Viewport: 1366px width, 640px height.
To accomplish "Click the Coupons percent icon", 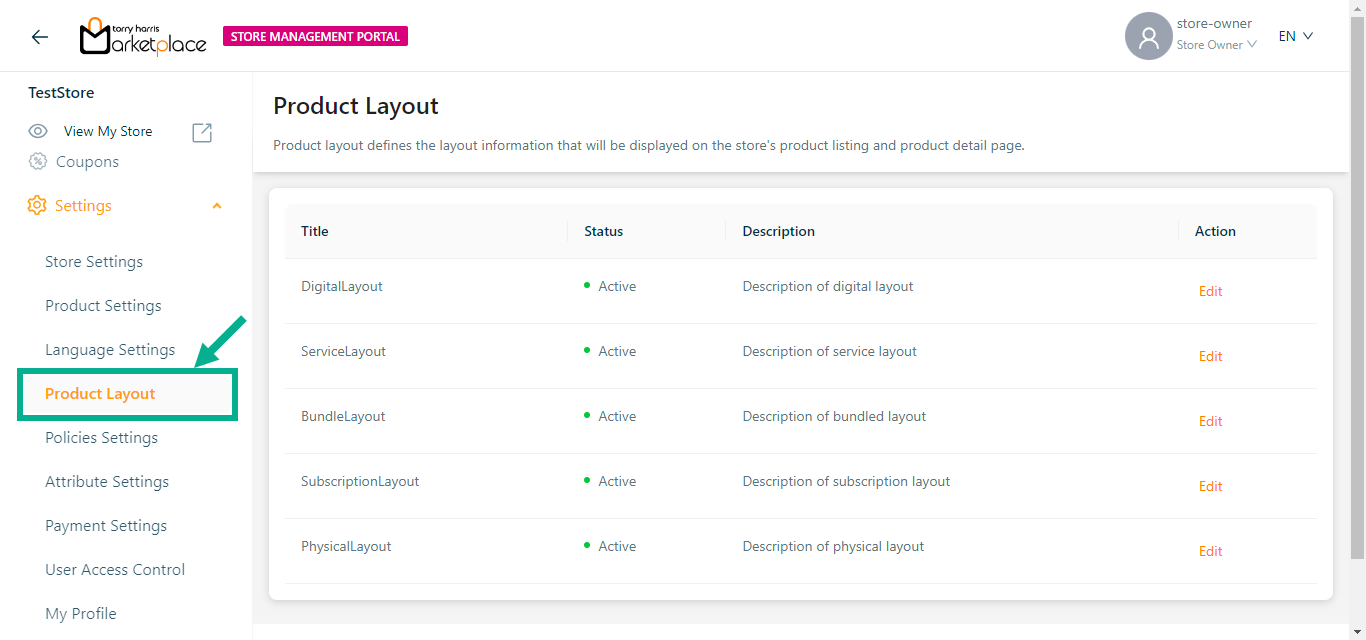I will point(38,162).
